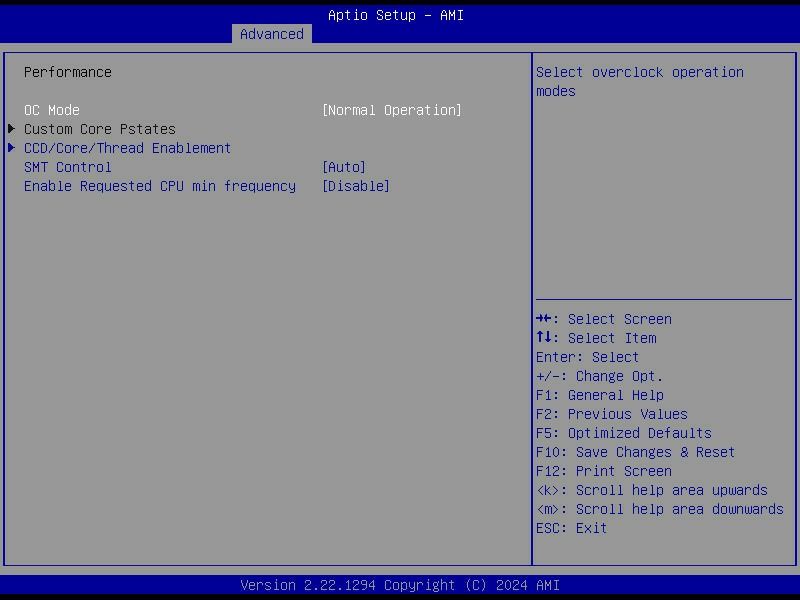The width and height of the screenshot is (800, 600).
Task: Click the Scroll help area downwards hint
Action: [x=660, y=509]
